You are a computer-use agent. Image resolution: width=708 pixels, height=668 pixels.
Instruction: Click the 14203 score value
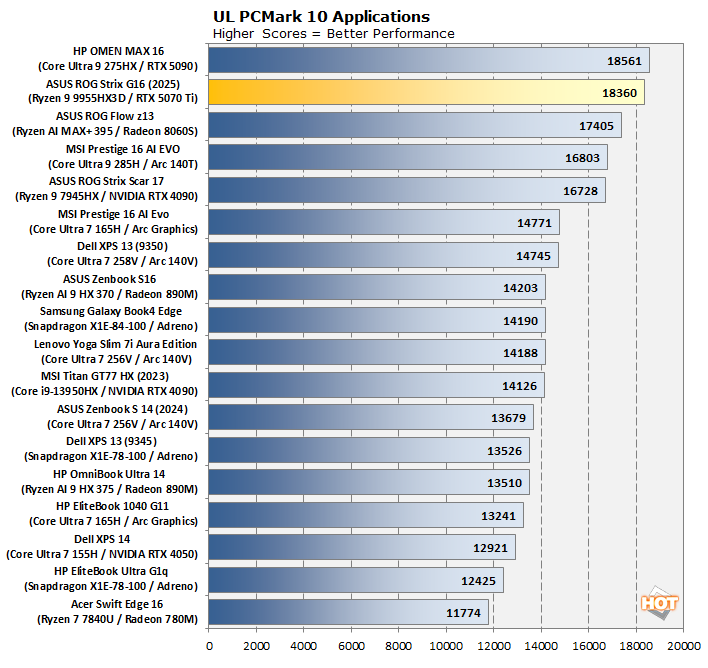click(520, 288)
